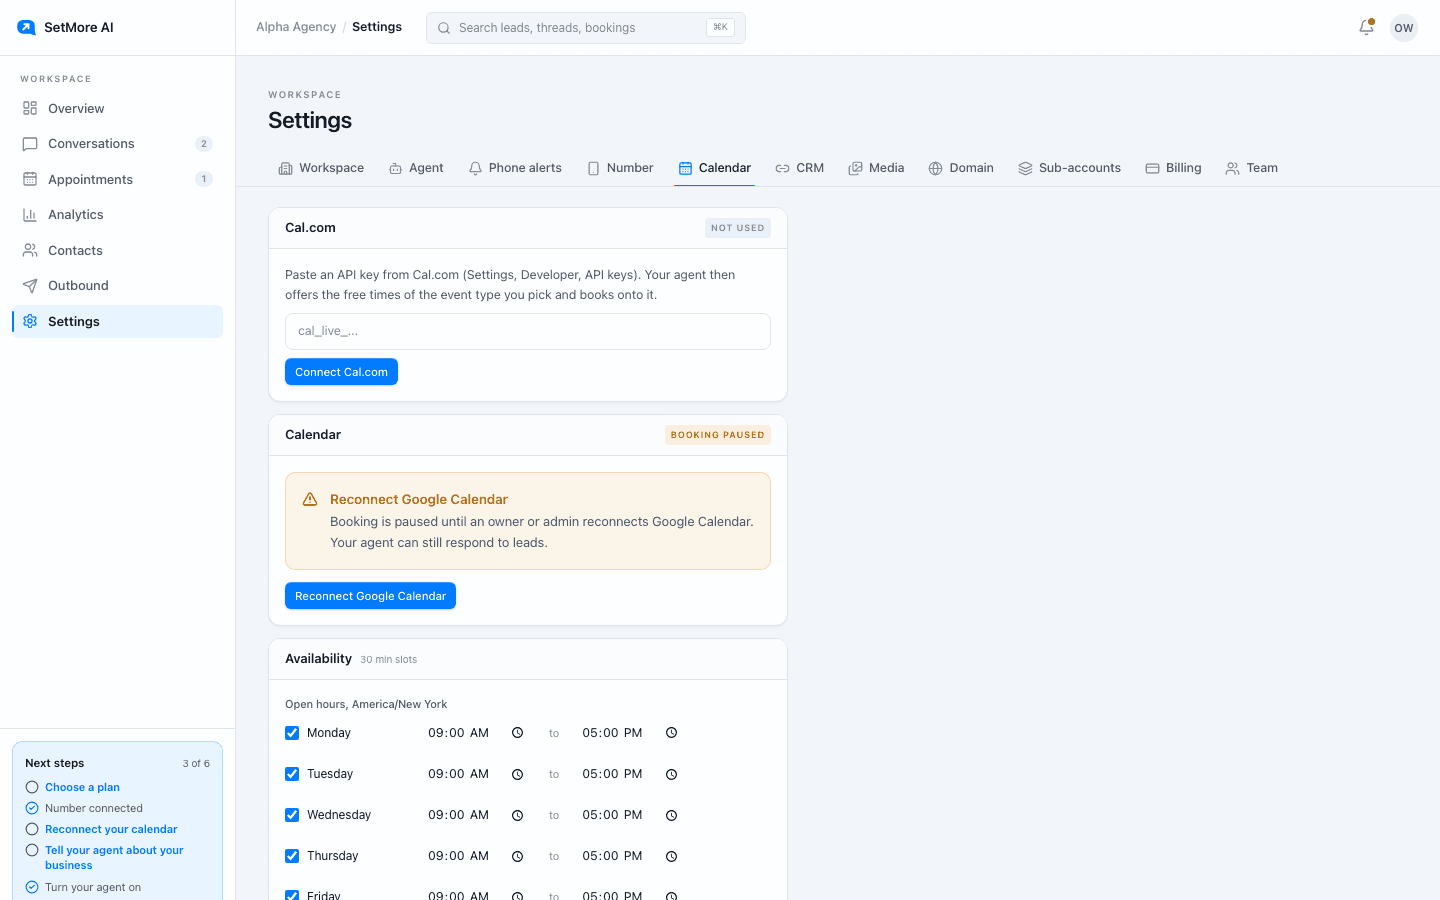Open notifications bell
Screen dimensions: 1440x900
tap(1366, 28)
